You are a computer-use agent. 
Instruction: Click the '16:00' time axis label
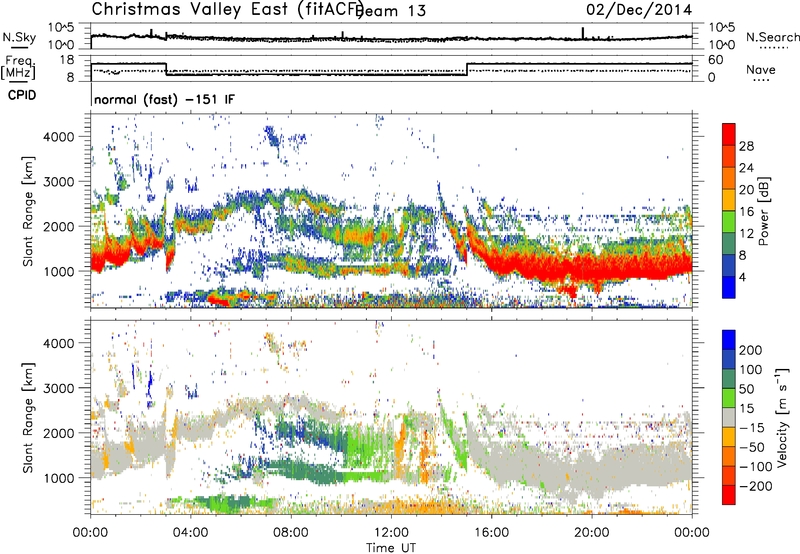(491, 533)
